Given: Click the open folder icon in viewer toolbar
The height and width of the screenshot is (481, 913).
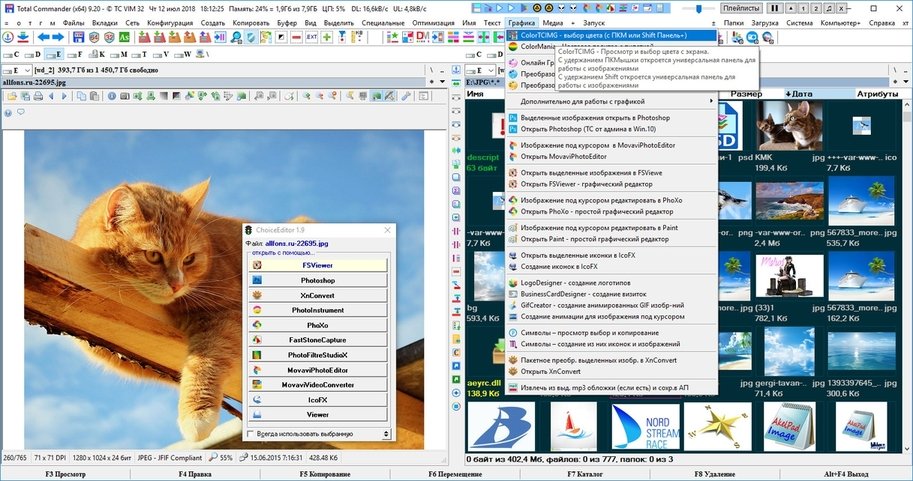Looking at the screenshot, I should [12, 96].
